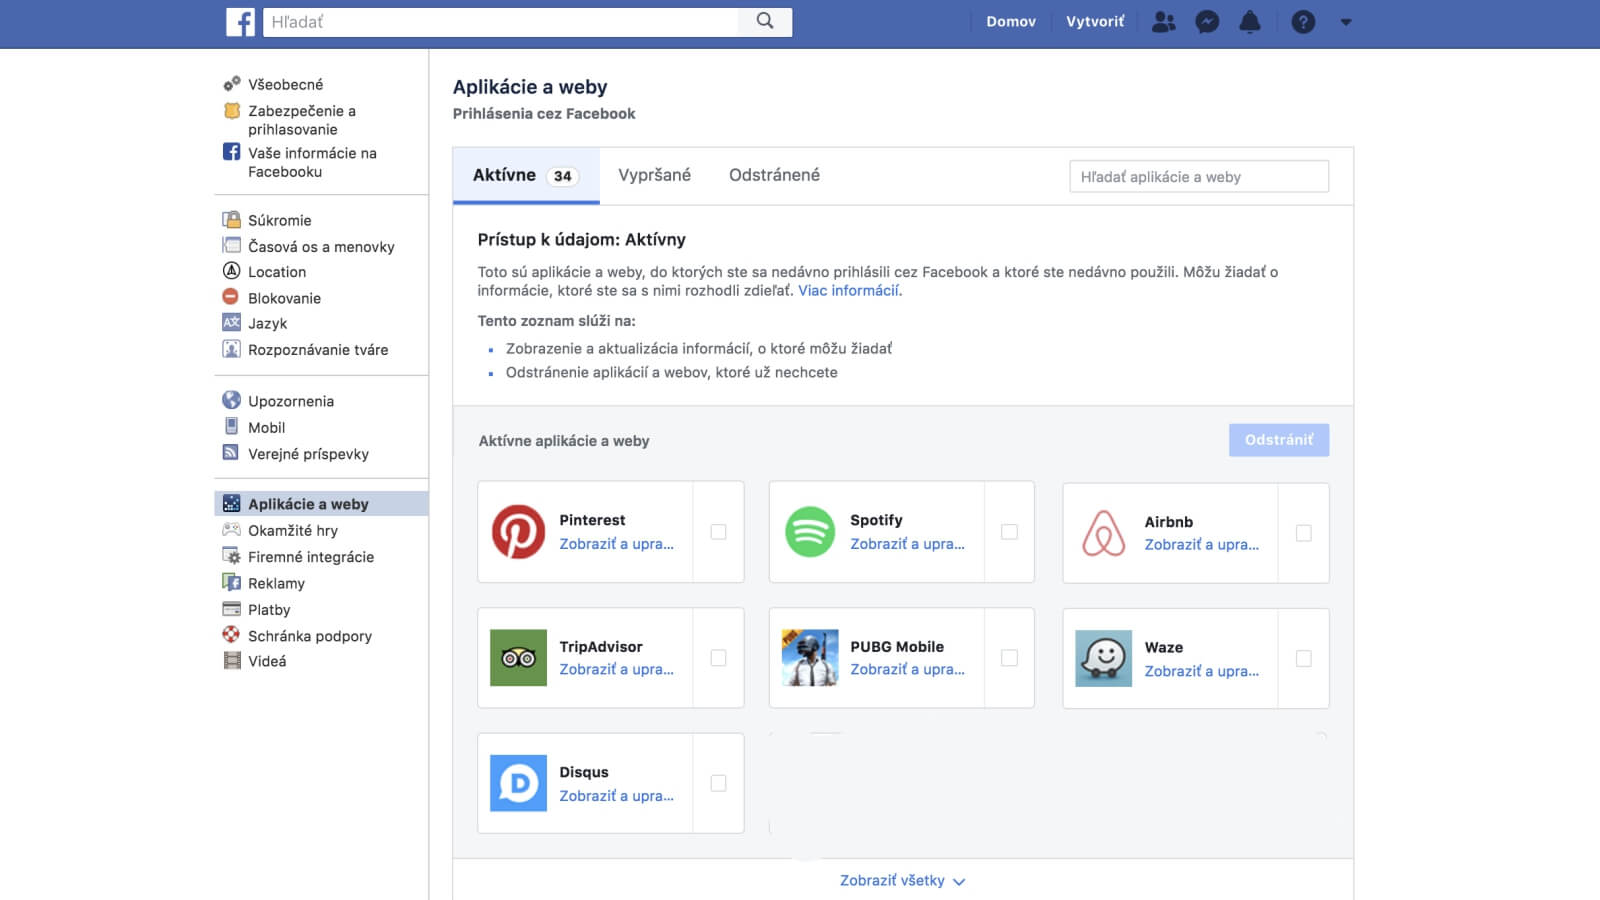Open Messenger icon in top bar

coord(1207,22)
